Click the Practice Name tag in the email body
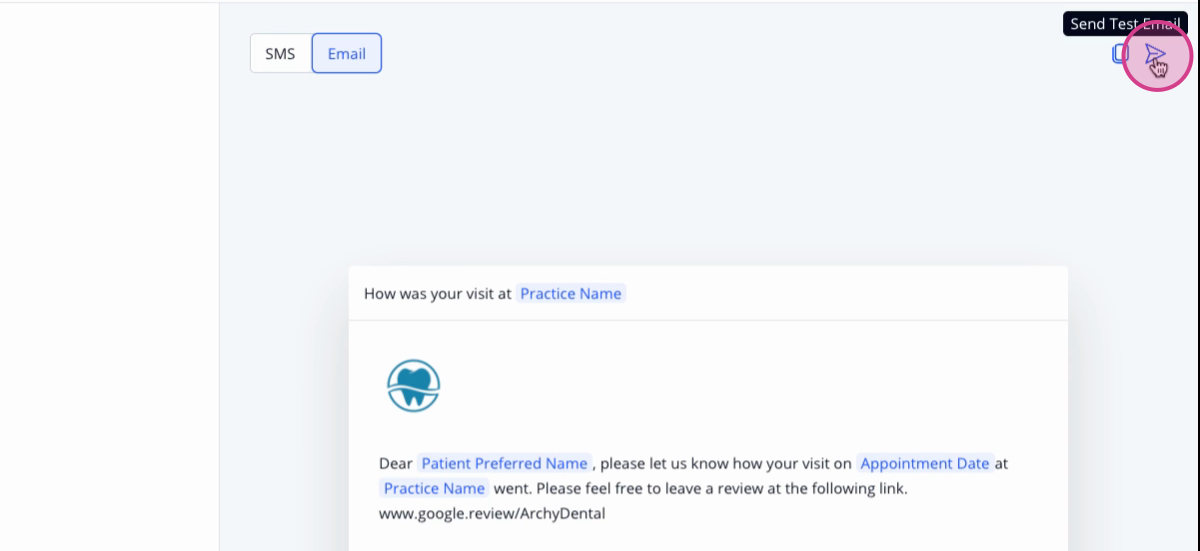Image resolution: width=1200 pixels, height=551 pixels. (434, 488)
